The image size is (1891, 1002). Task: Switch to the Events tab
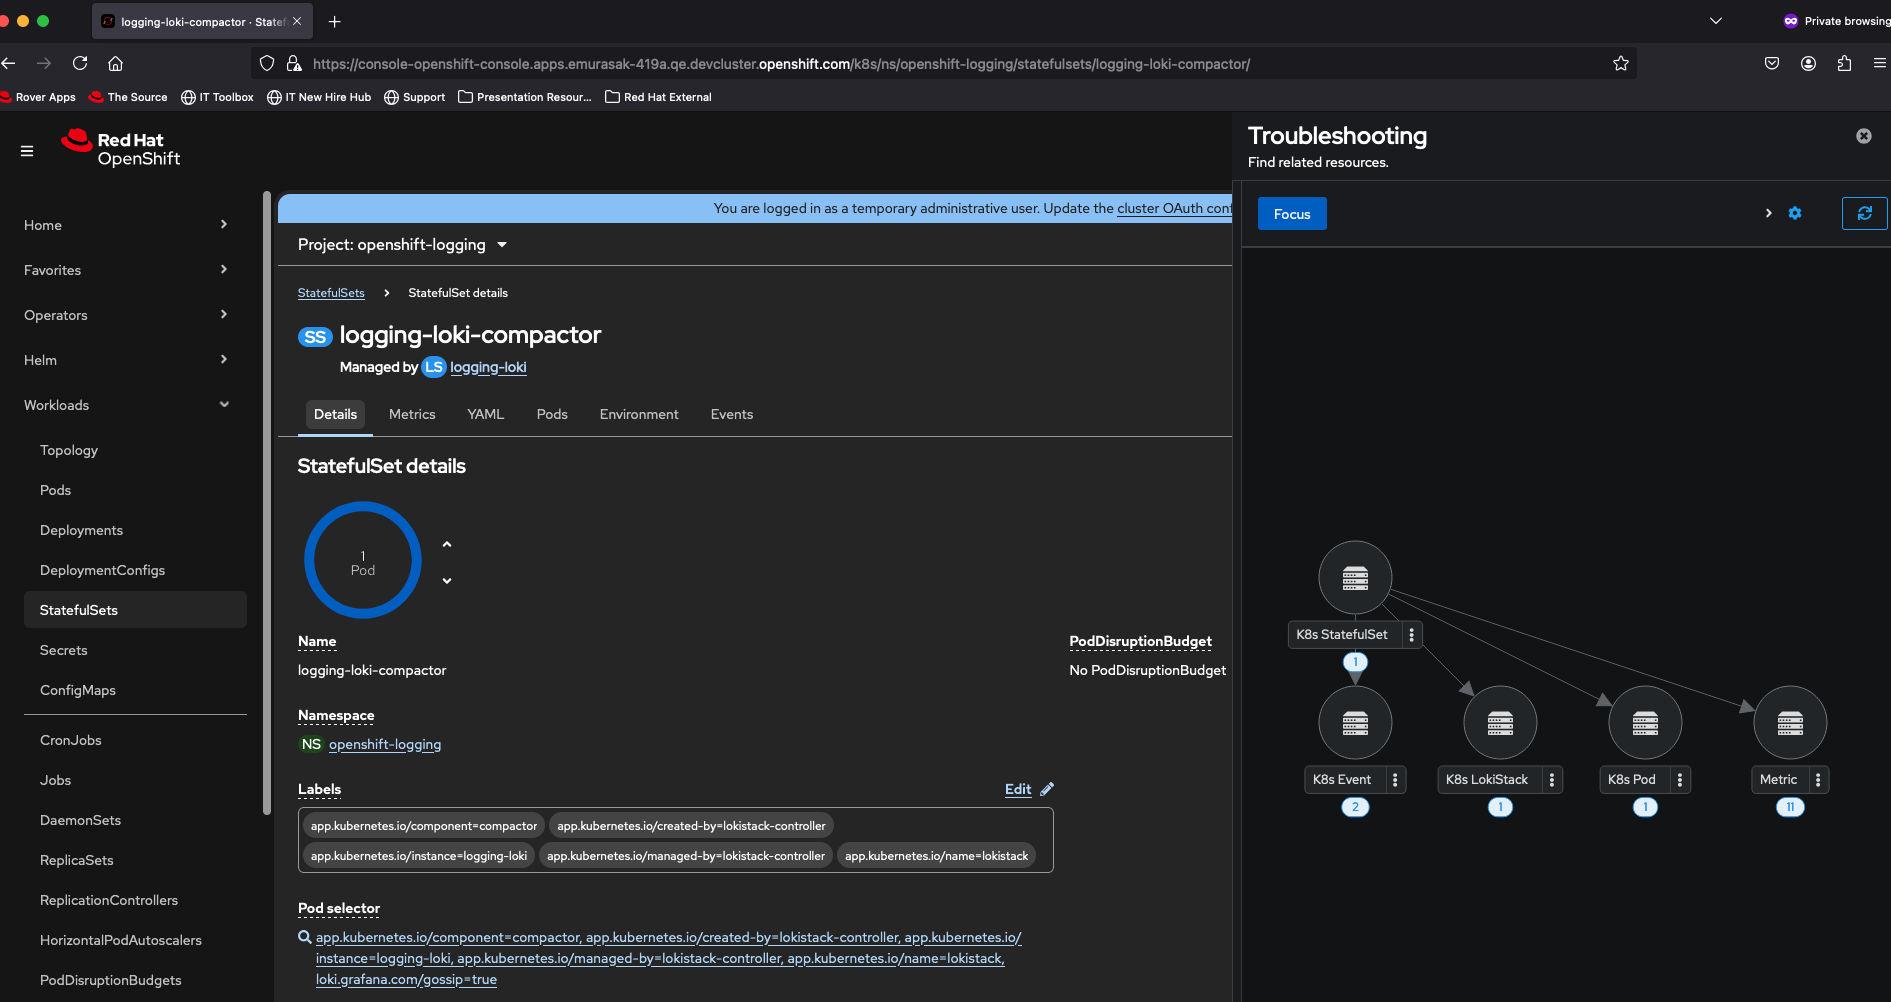point(732,414)
